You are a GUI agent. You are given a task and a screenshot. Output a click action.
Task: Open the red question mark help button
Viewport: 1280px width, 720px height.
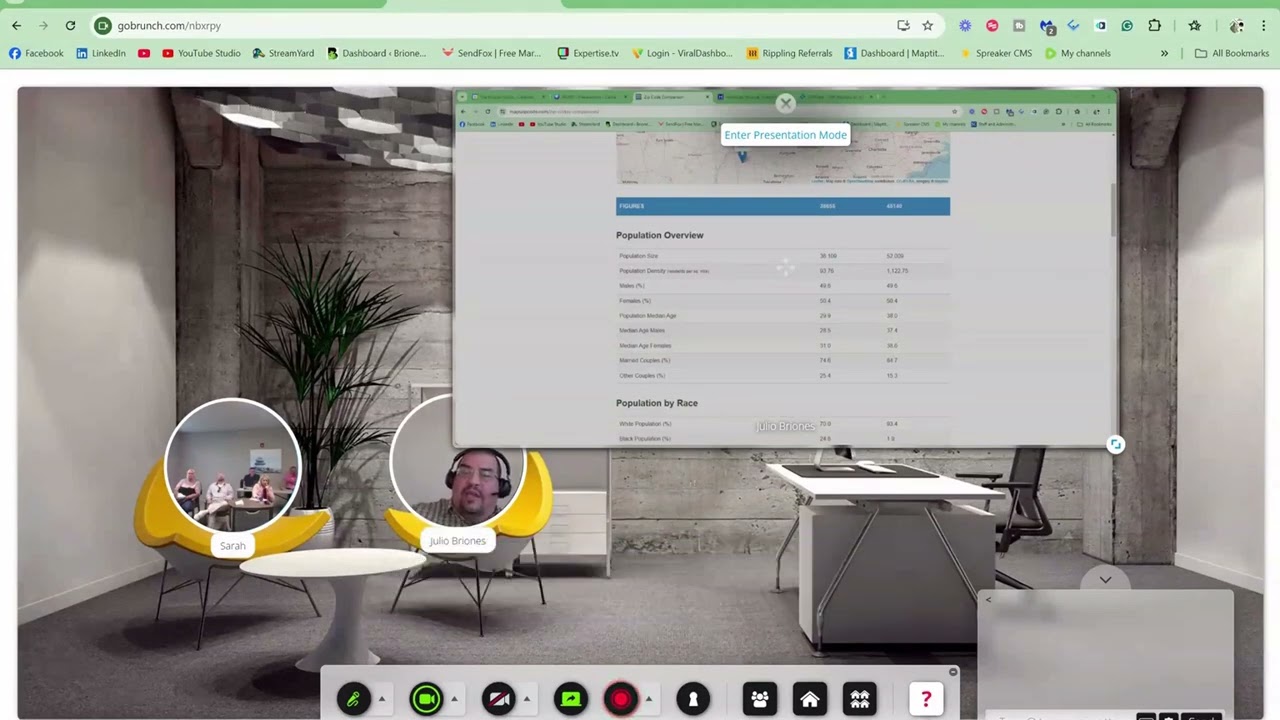click(x=926, y=699)
